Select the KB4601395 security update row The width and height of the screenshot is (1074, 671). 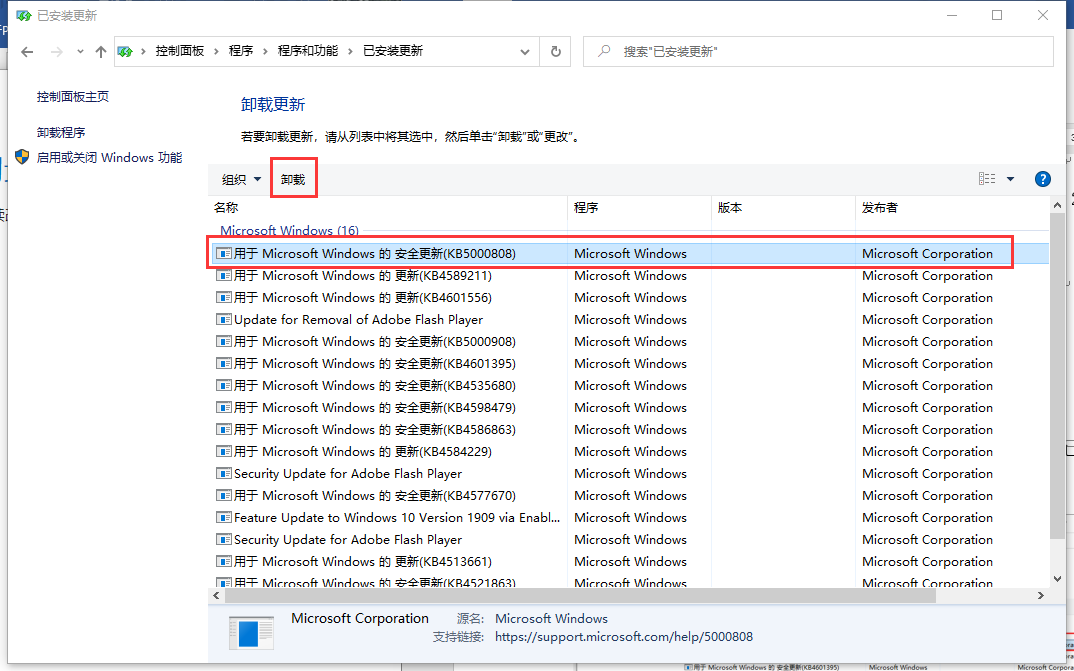(629, 363)
